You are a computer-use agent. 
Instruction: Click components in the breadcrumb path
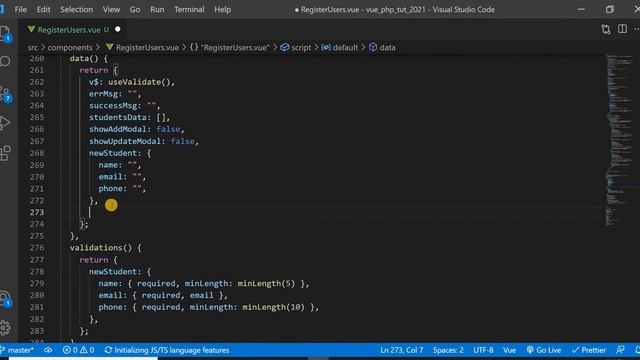coord(70,47)
